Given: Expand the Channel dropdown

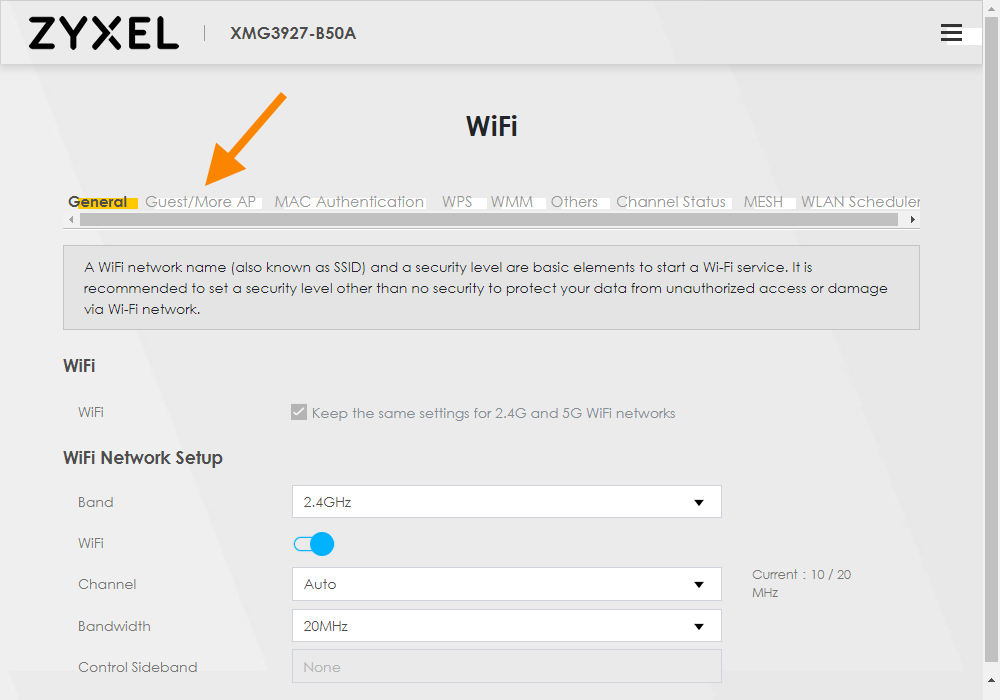Looking at the screenshot, I should (506, 584).
